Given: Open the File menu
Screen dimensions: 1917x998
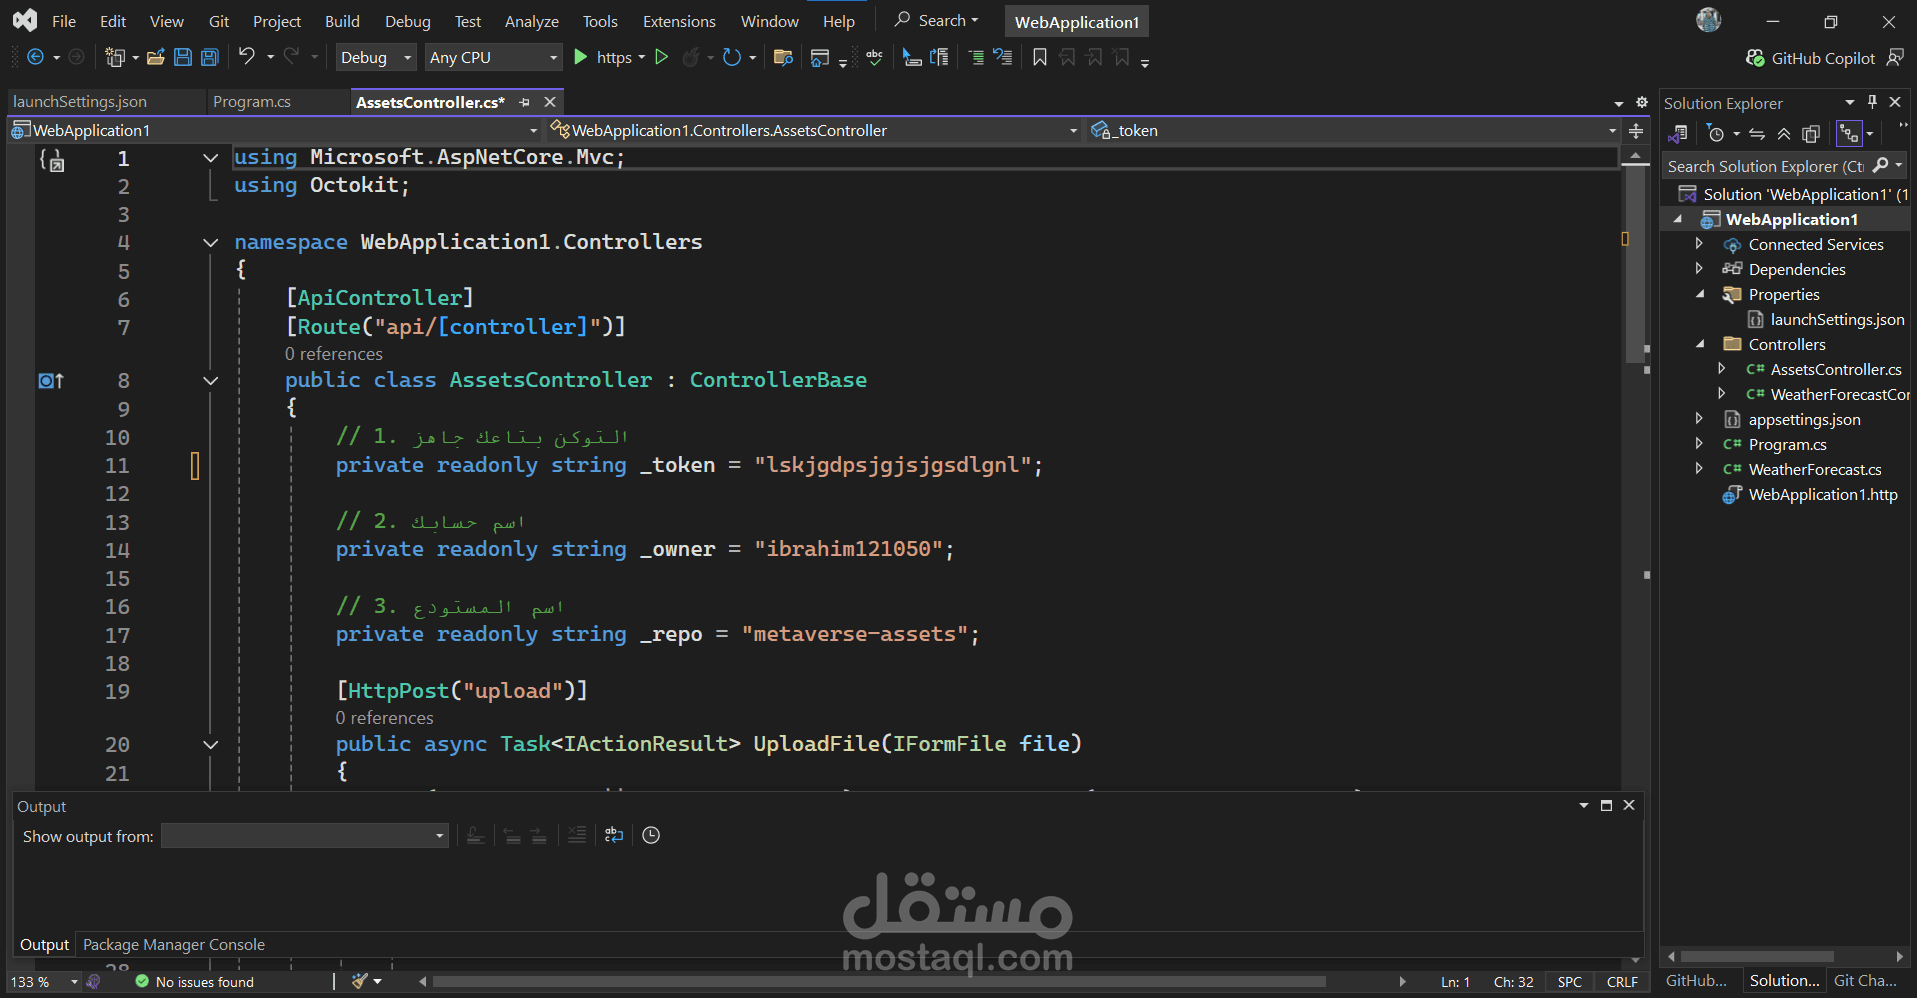Looking at the screenshot, I should [64, 21].
